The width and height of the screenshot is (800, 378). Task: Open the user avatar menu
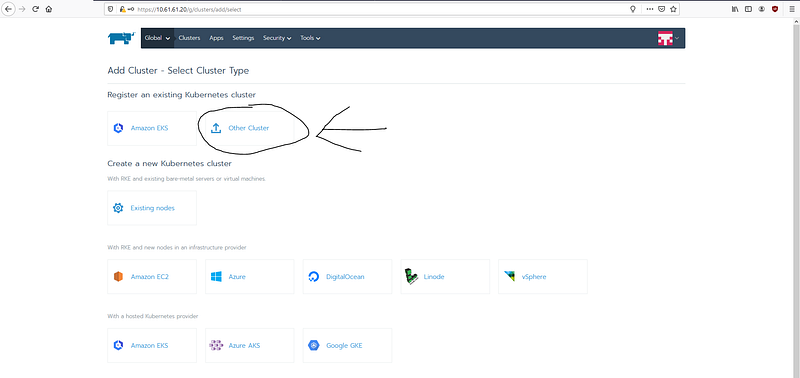(x=668, y=38)
